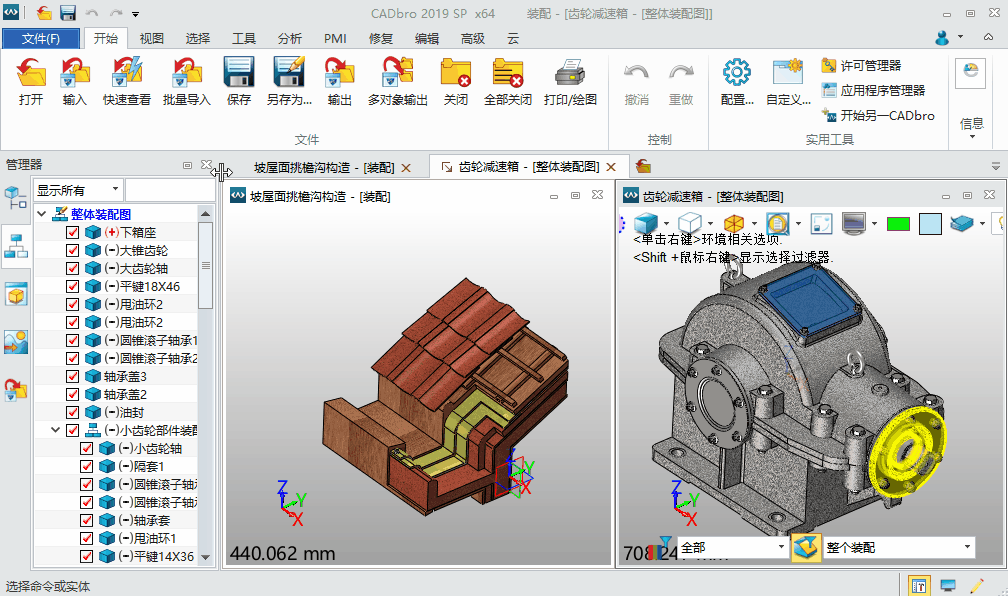The height and width of the screenshot is (596, 1008).
Task: Uncheck the 下箱座 component checkbox
Action: click(73, 232)
